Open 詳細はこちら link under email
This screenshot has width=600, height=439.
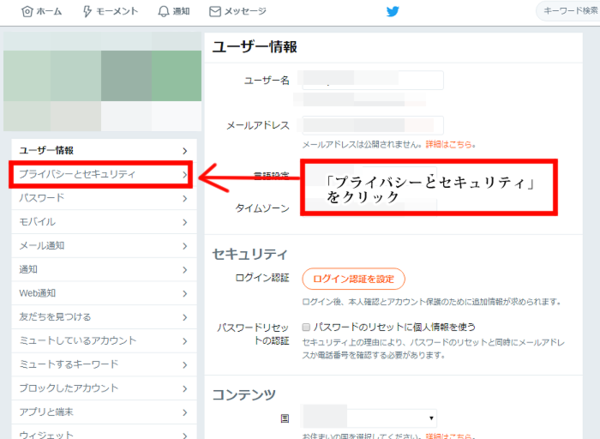click(448, 144)
